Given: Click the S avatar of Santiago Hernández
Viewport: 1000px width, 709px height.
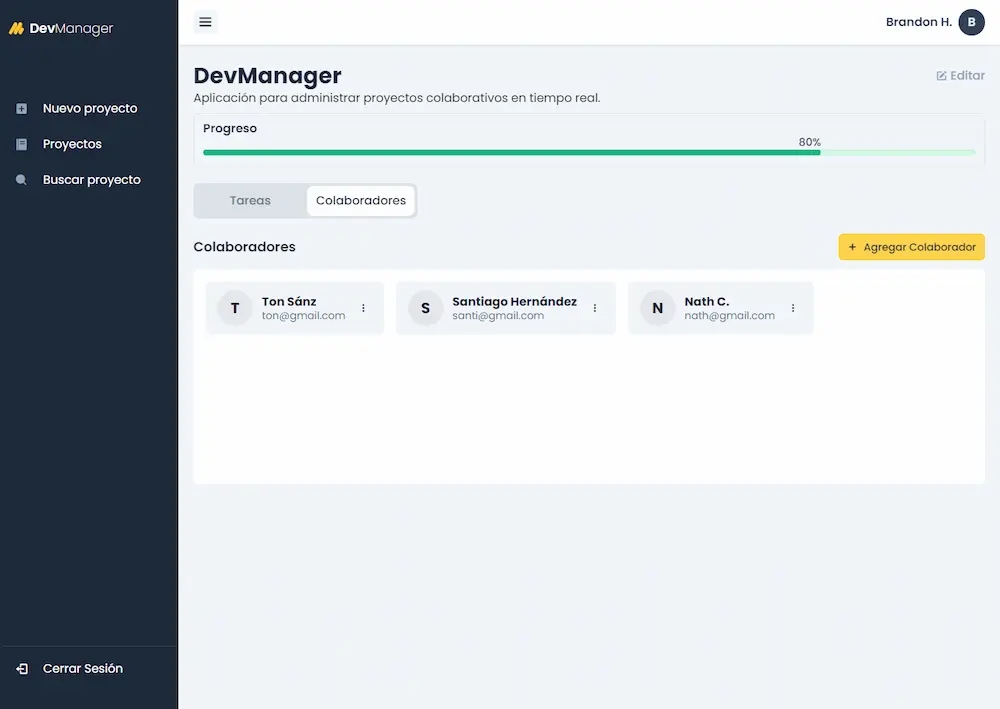Looking at the screenshot, I should point(425,308).
